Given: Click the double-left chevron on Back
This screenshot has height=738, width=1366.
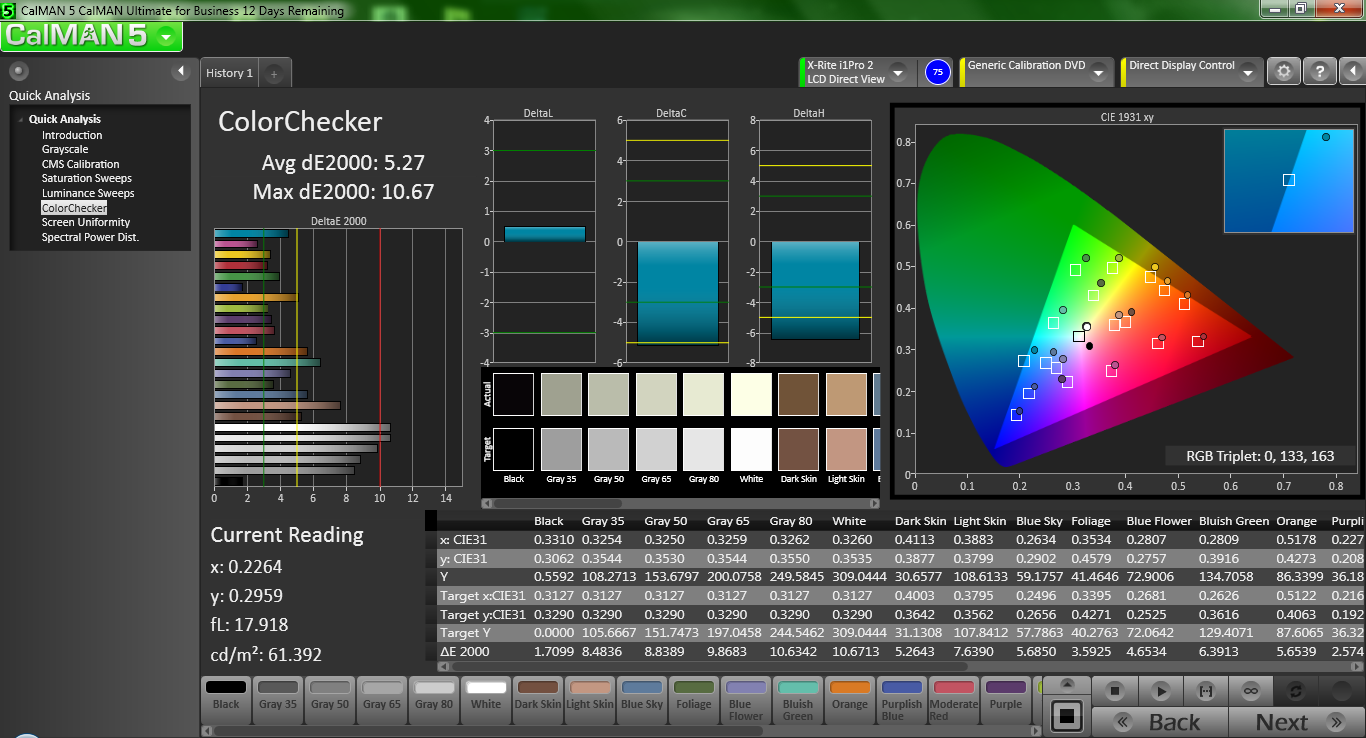Looking at the screenshot, I should 1123,722.
